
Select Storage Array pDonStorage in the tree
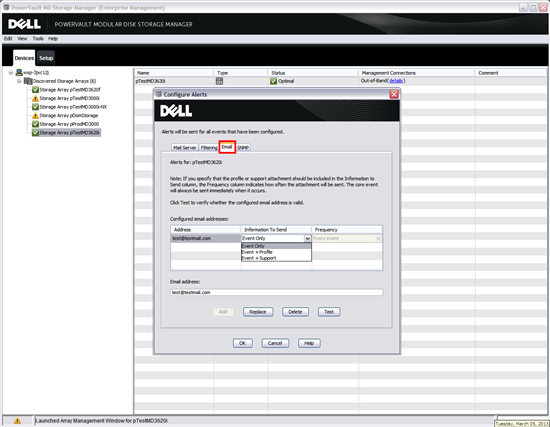(69, 115)
